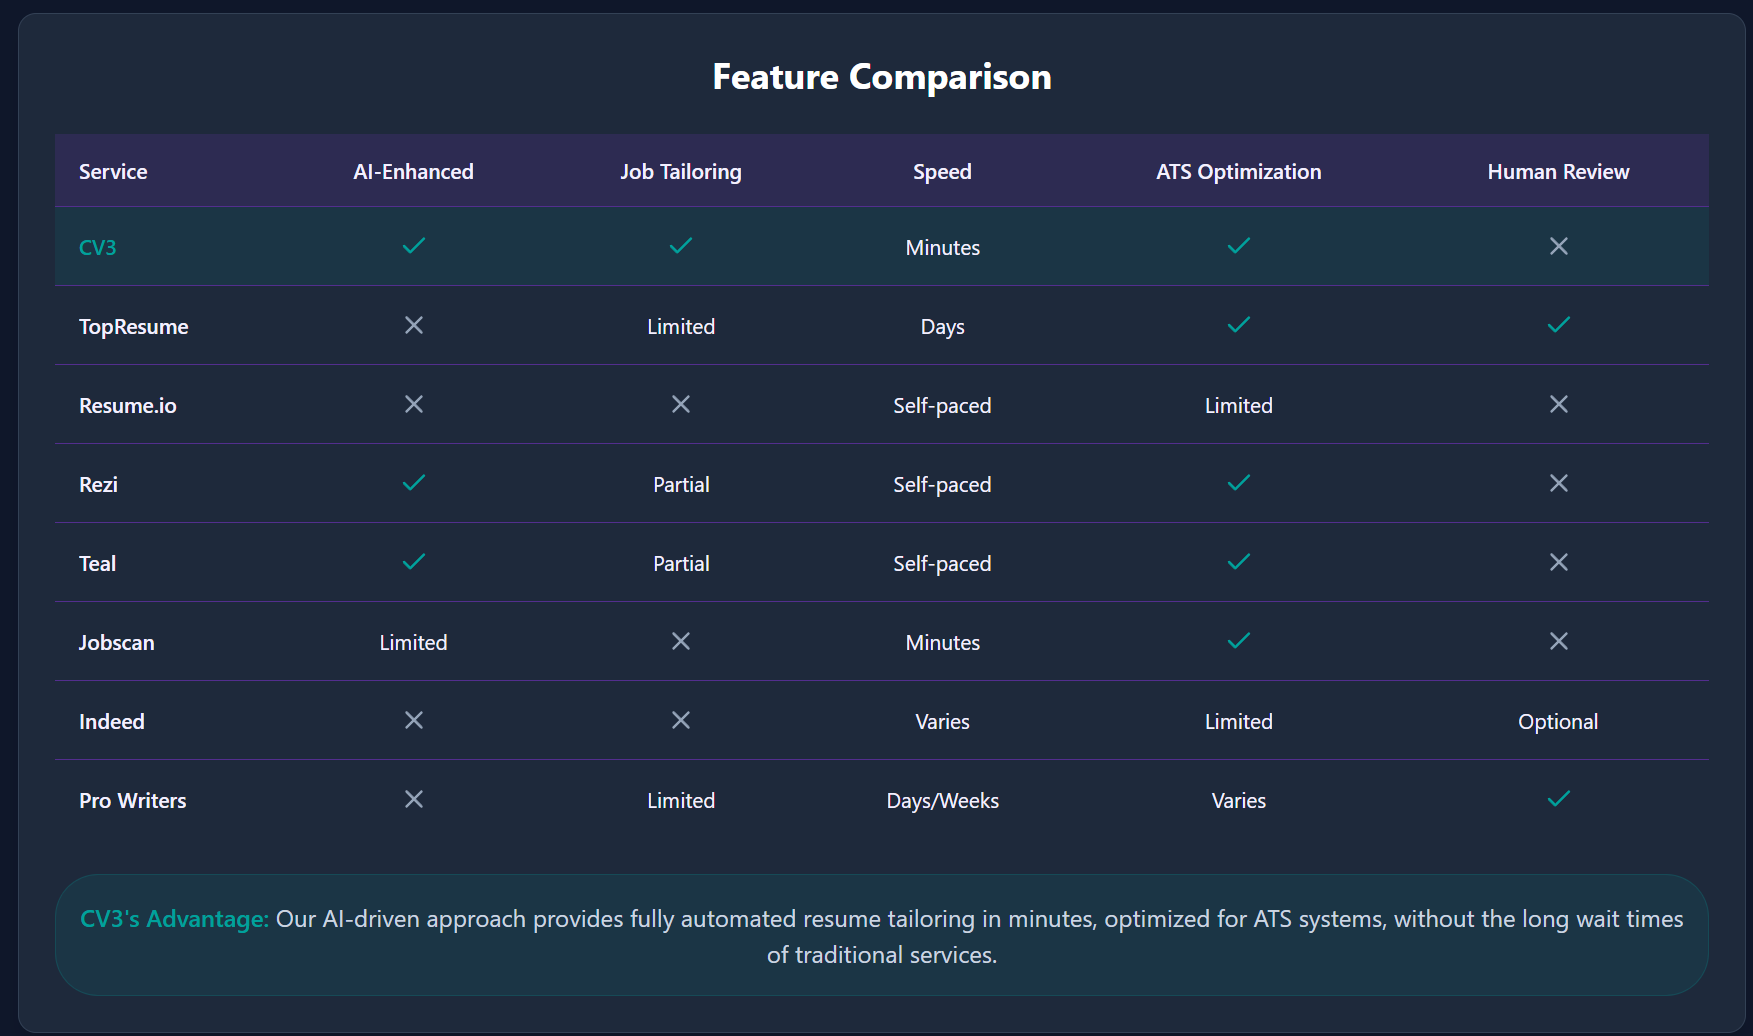This screenshot has height=1036, width=1753.
Task: Click Resume.io's Job Tailoring cross icon
Action: [681, 404]
